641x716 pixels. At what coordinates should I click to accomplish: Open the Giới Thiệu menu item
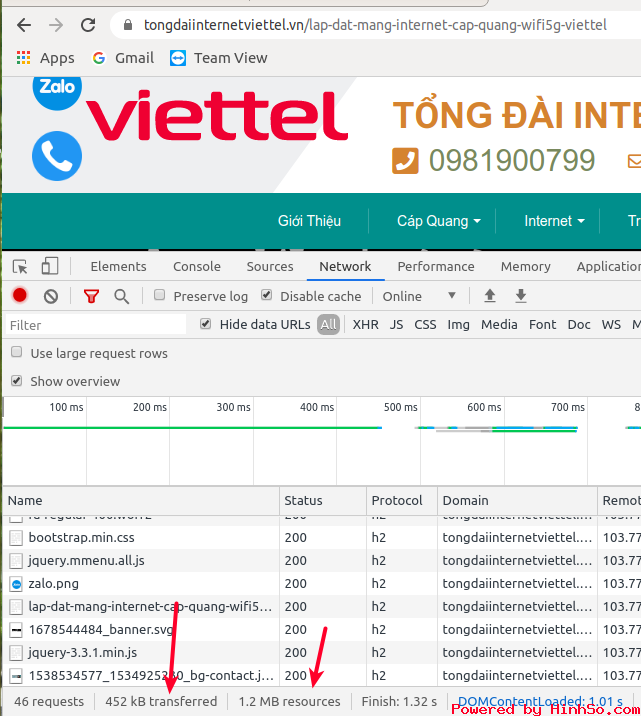[310, 221]
